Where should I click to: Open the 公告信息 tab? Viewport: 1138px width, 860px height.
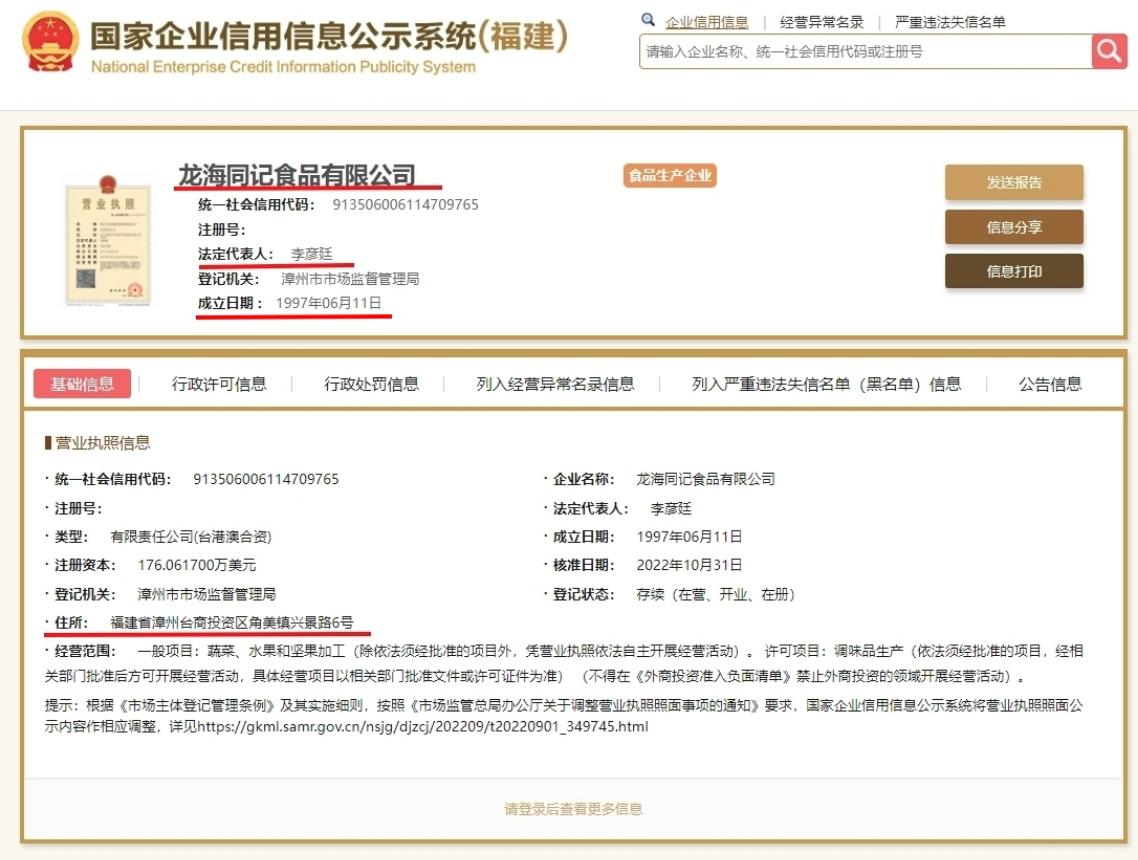pos(1050,384)
